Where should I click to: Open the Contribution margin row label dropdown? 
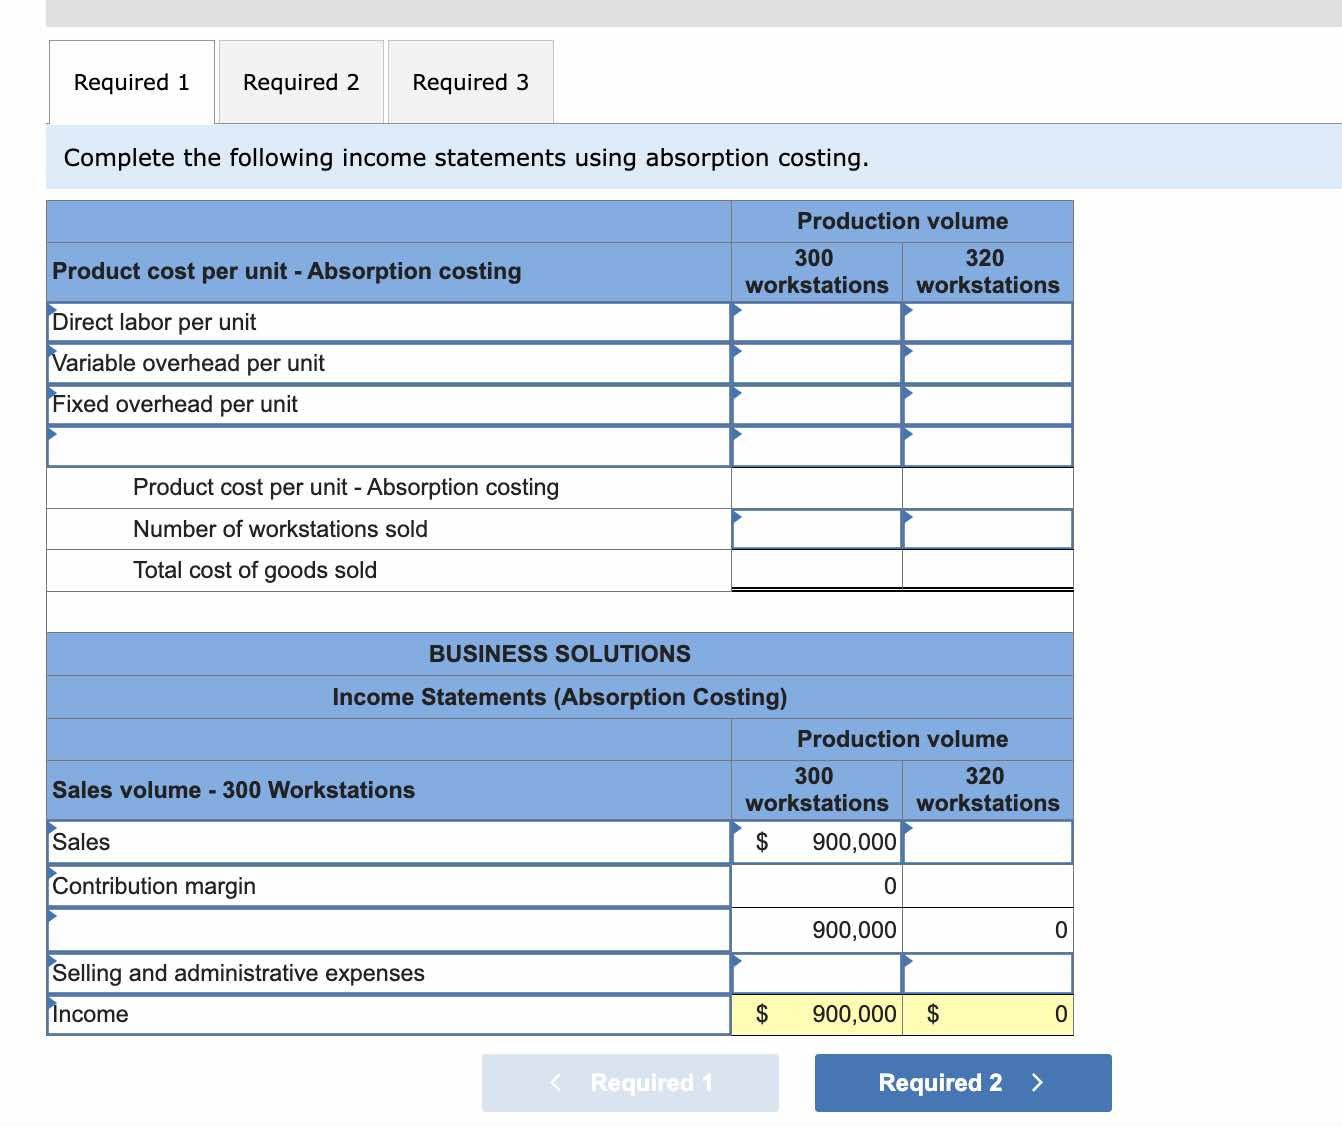click(x=389, y=886)
